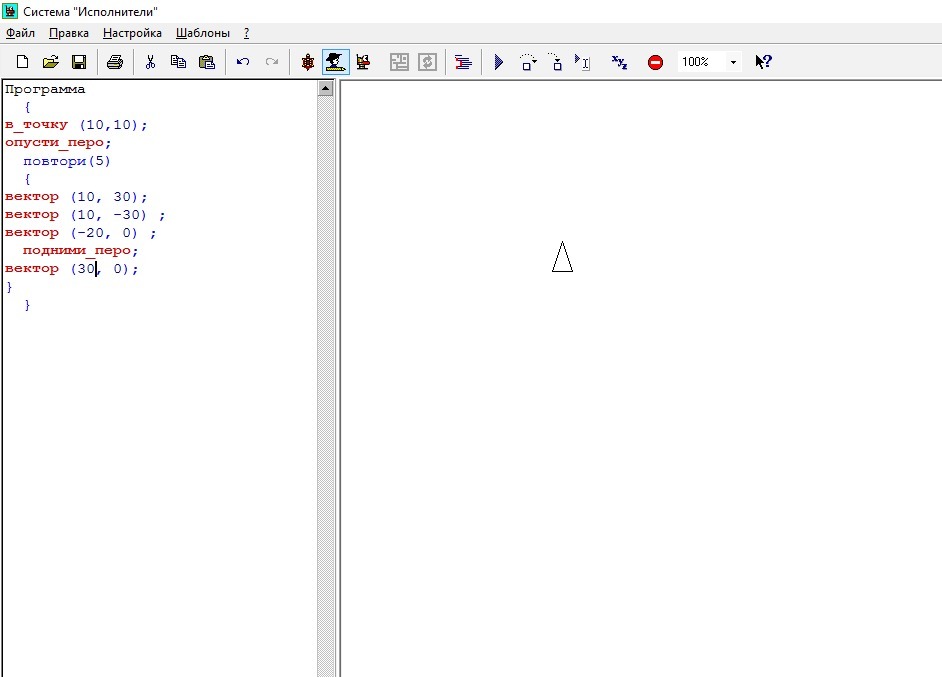Screen dimensions: 942x677
Task: Open the variables watch xyz icon
Action: (619, 62)
